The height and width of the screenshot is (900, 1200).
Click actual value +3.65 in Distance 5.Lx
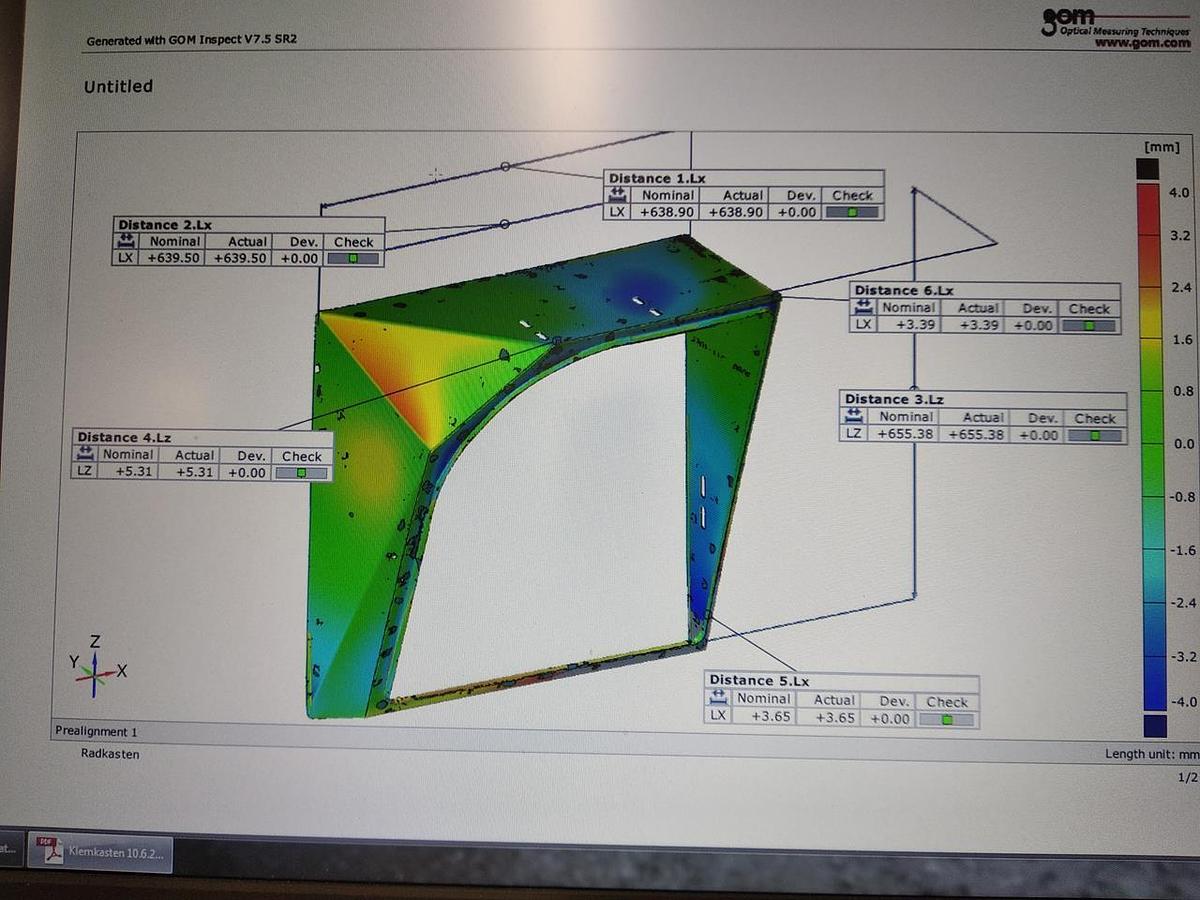point(838,718)
